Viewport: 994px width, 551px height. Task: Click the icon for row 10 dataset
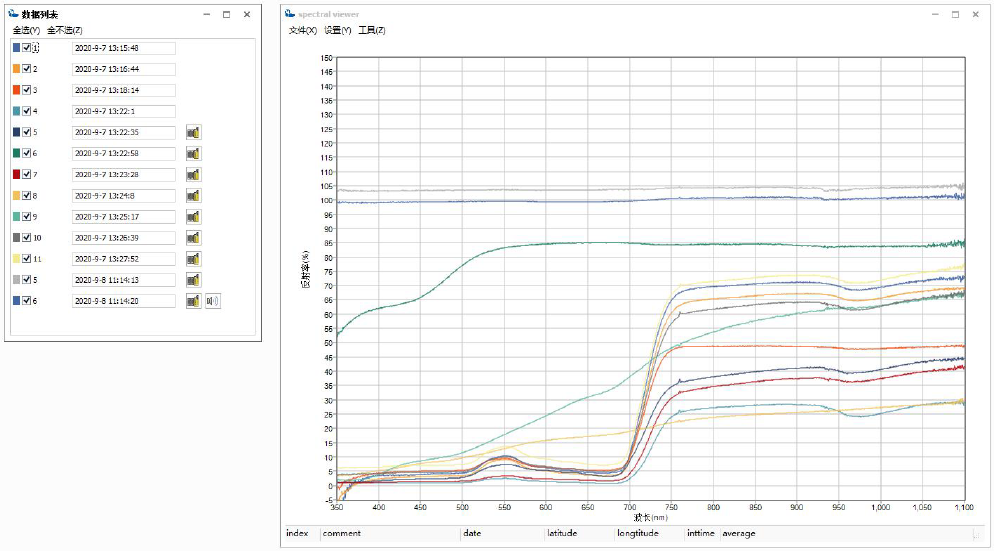[x=193, y=238]
